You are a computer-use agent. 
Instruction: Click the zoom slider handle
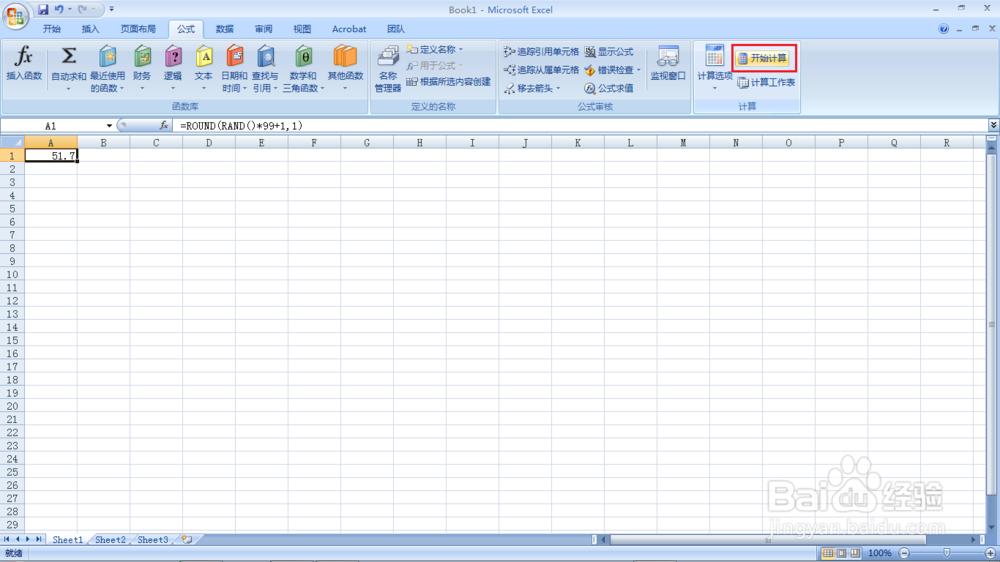click(x=946, y=553)
